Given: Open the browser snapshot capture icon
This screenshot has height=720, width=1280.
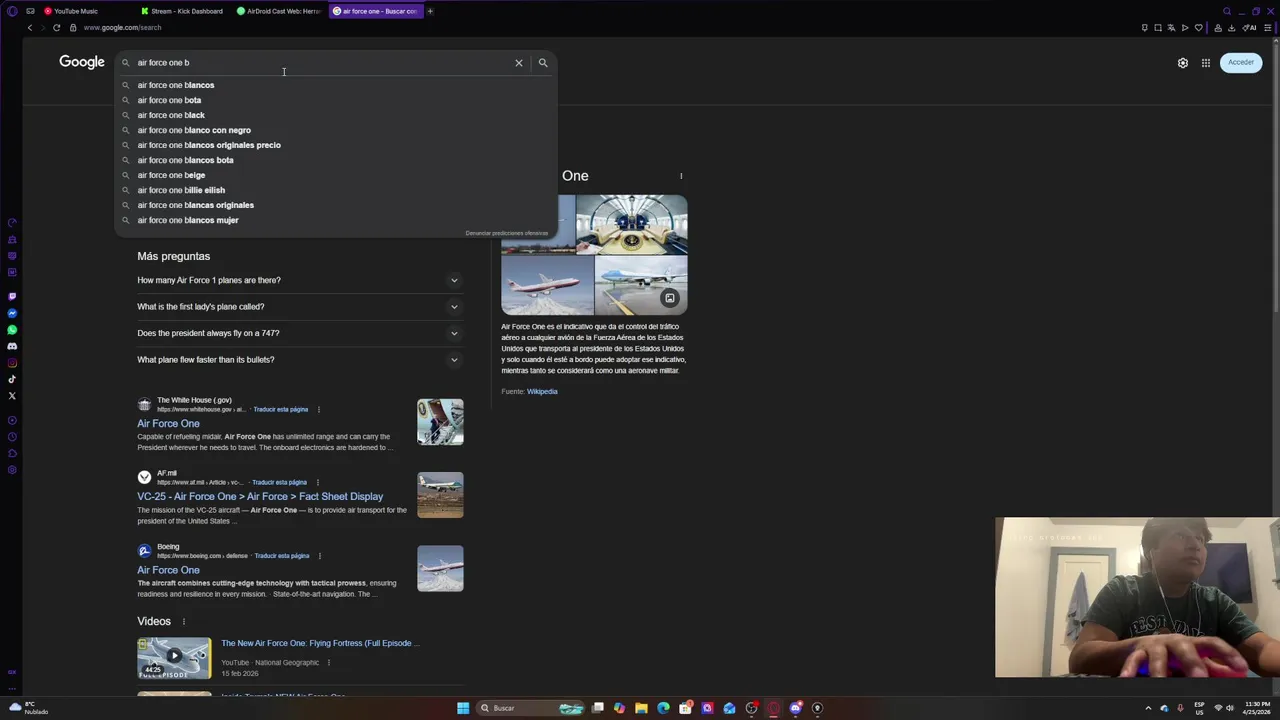Looking at the screenshot, I should 1158,28.
